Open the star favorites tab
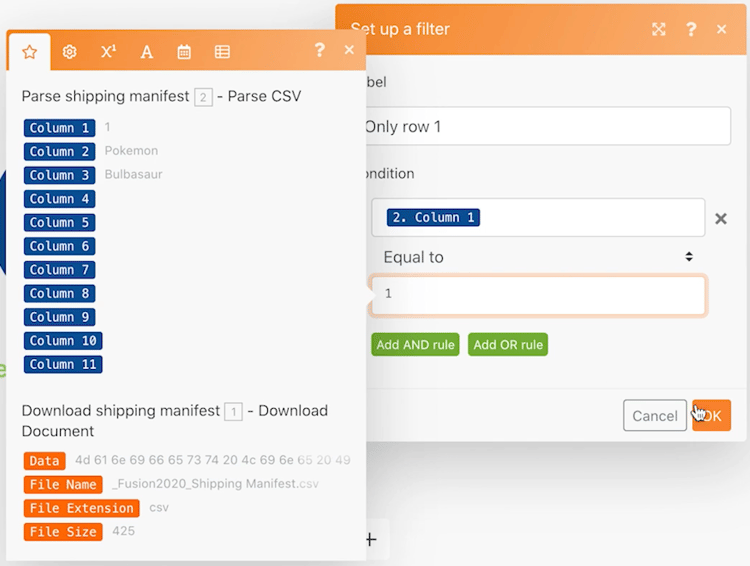The image size is (750, 566). tap(30, 52)
